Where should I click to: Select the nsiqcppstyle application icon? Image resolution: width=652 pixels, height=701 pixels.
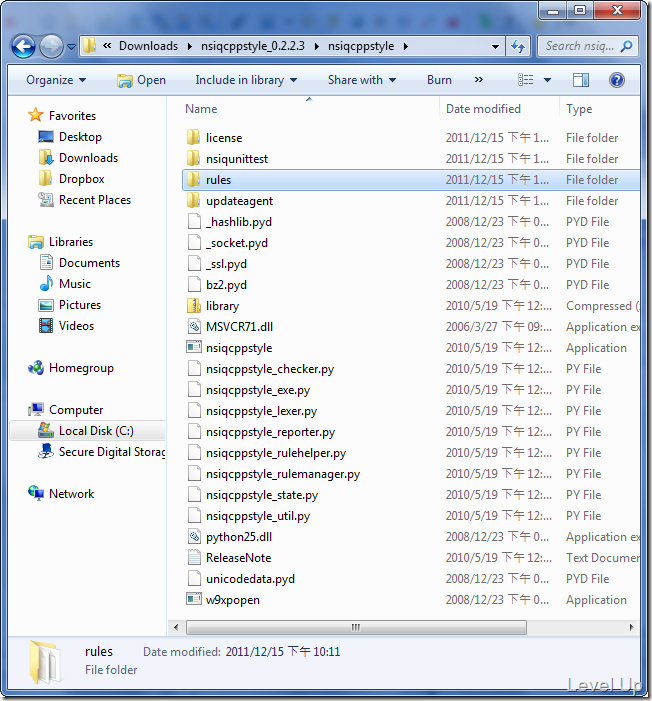point(194,347)
